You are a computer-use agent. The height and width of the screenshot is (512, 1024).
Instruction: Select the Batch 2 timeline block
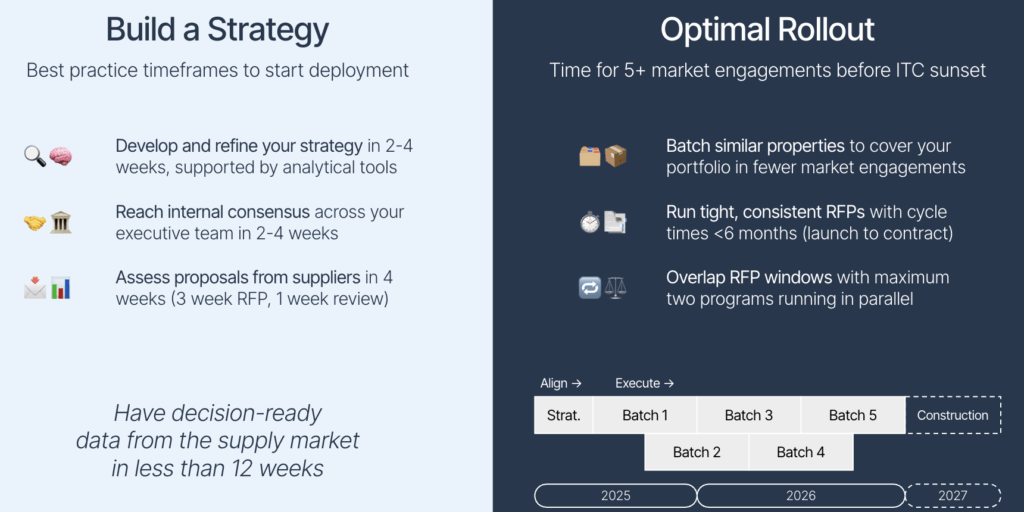[696, 452]
